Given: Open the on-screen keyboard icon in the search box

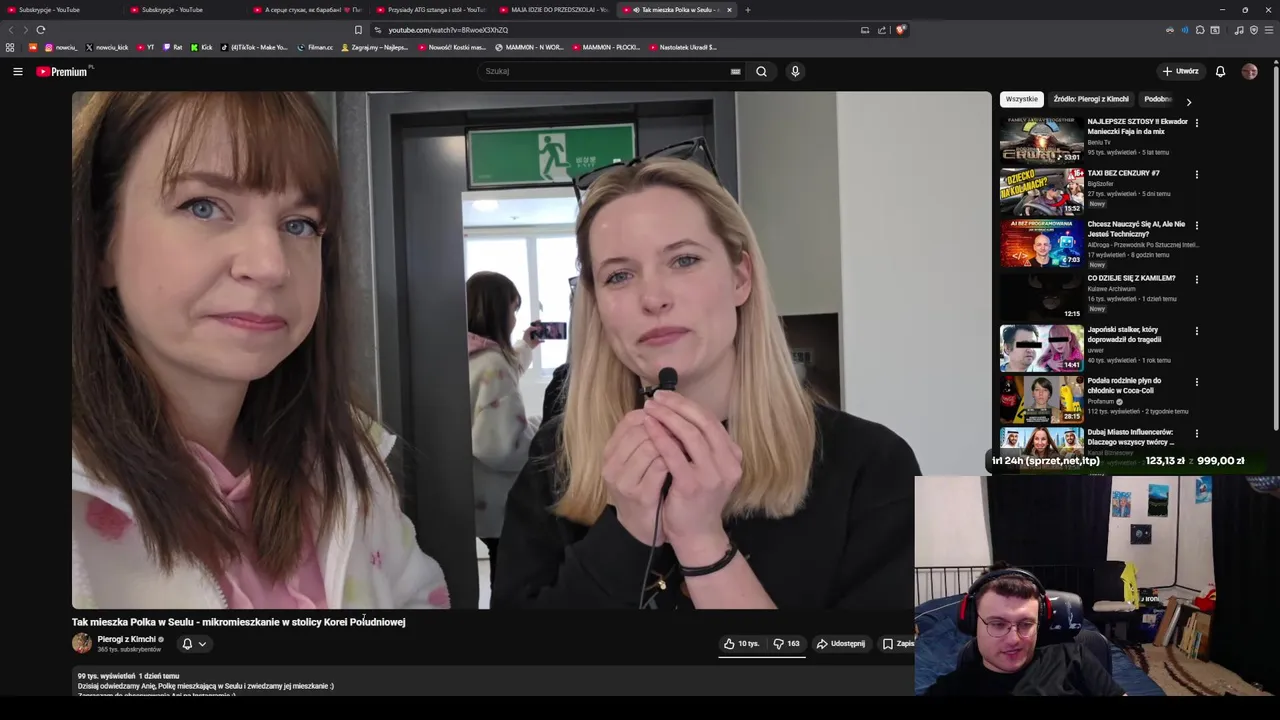Looking at the screenshot, I should (735, 71).
